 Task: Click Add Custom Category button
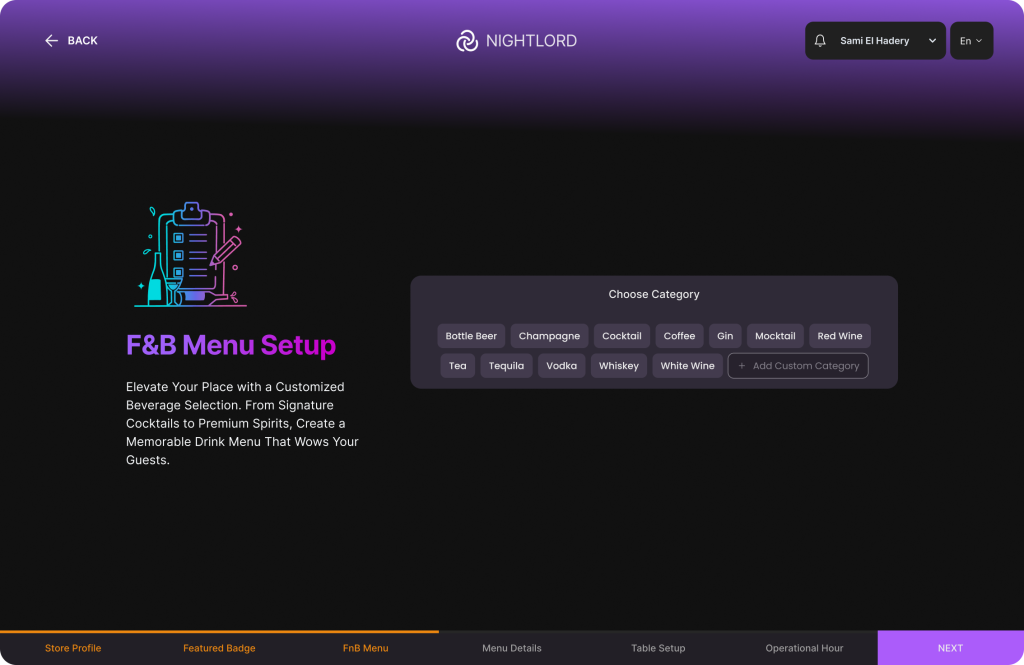click(x=798, y=366)
